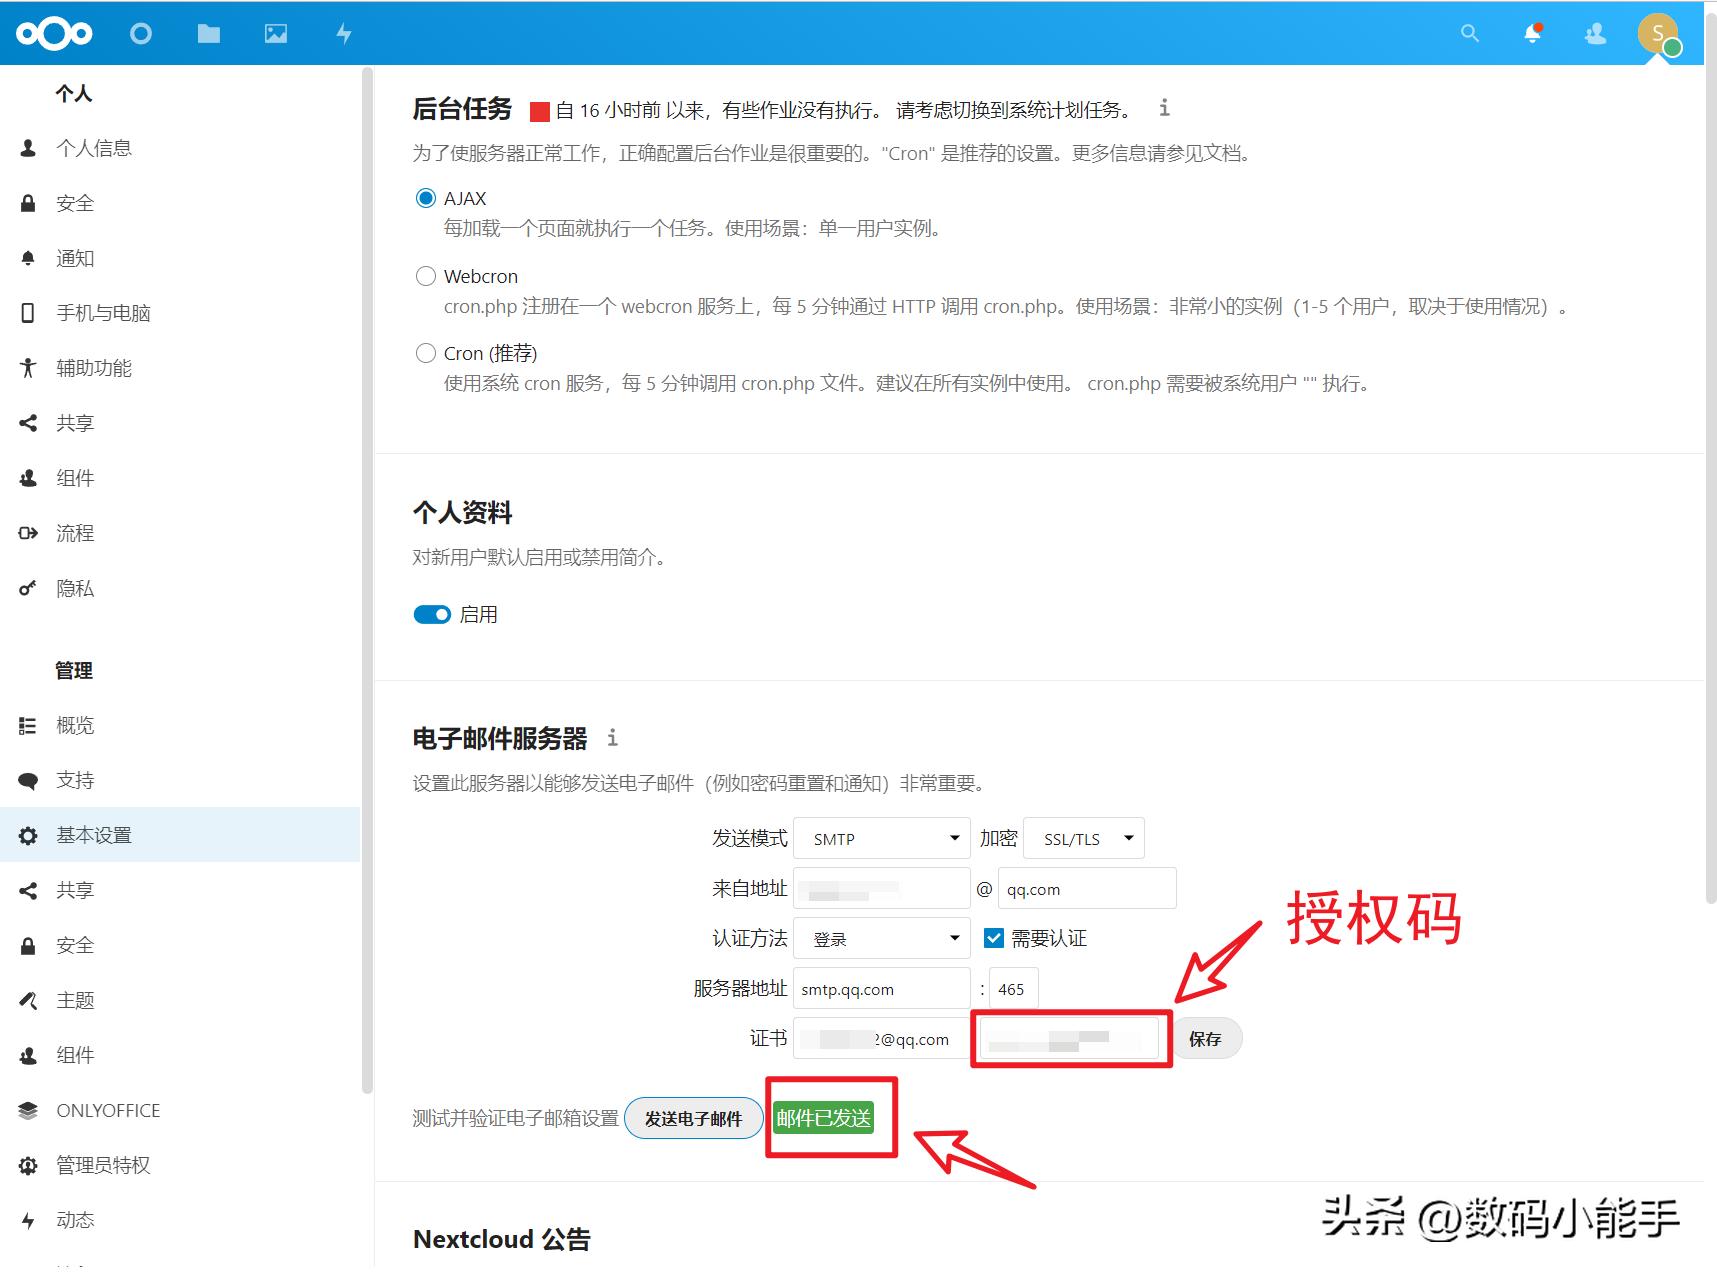Click the 发送电子邮件 button
Viewport: 1717px width, 1275px height.
tap(693, 1118)
